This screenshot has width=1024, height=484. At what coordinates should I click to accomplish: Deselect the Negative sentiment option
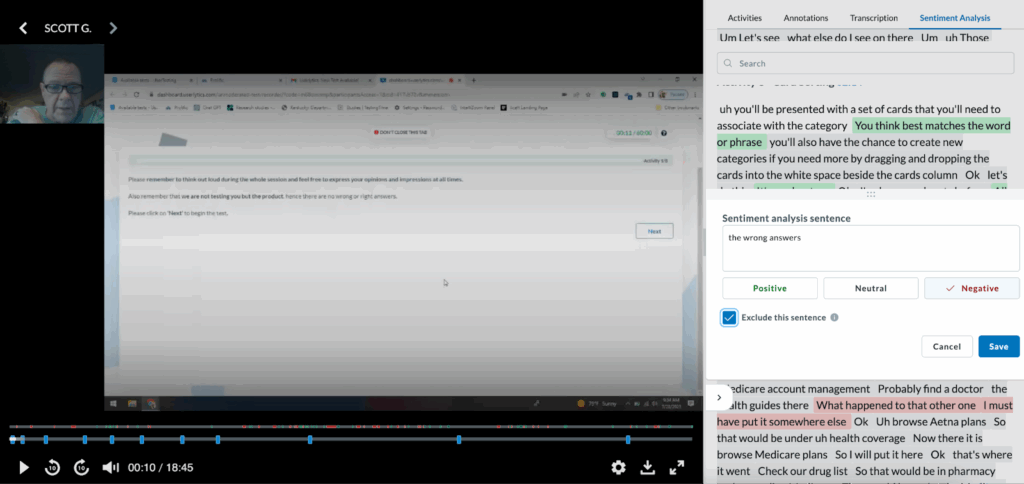(x=971, y=288)
